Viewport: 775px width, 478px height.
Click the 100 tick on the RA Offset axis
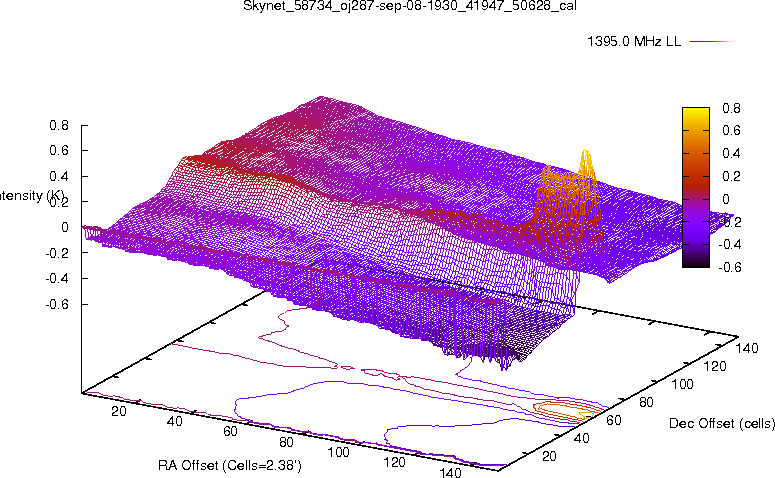339,452
